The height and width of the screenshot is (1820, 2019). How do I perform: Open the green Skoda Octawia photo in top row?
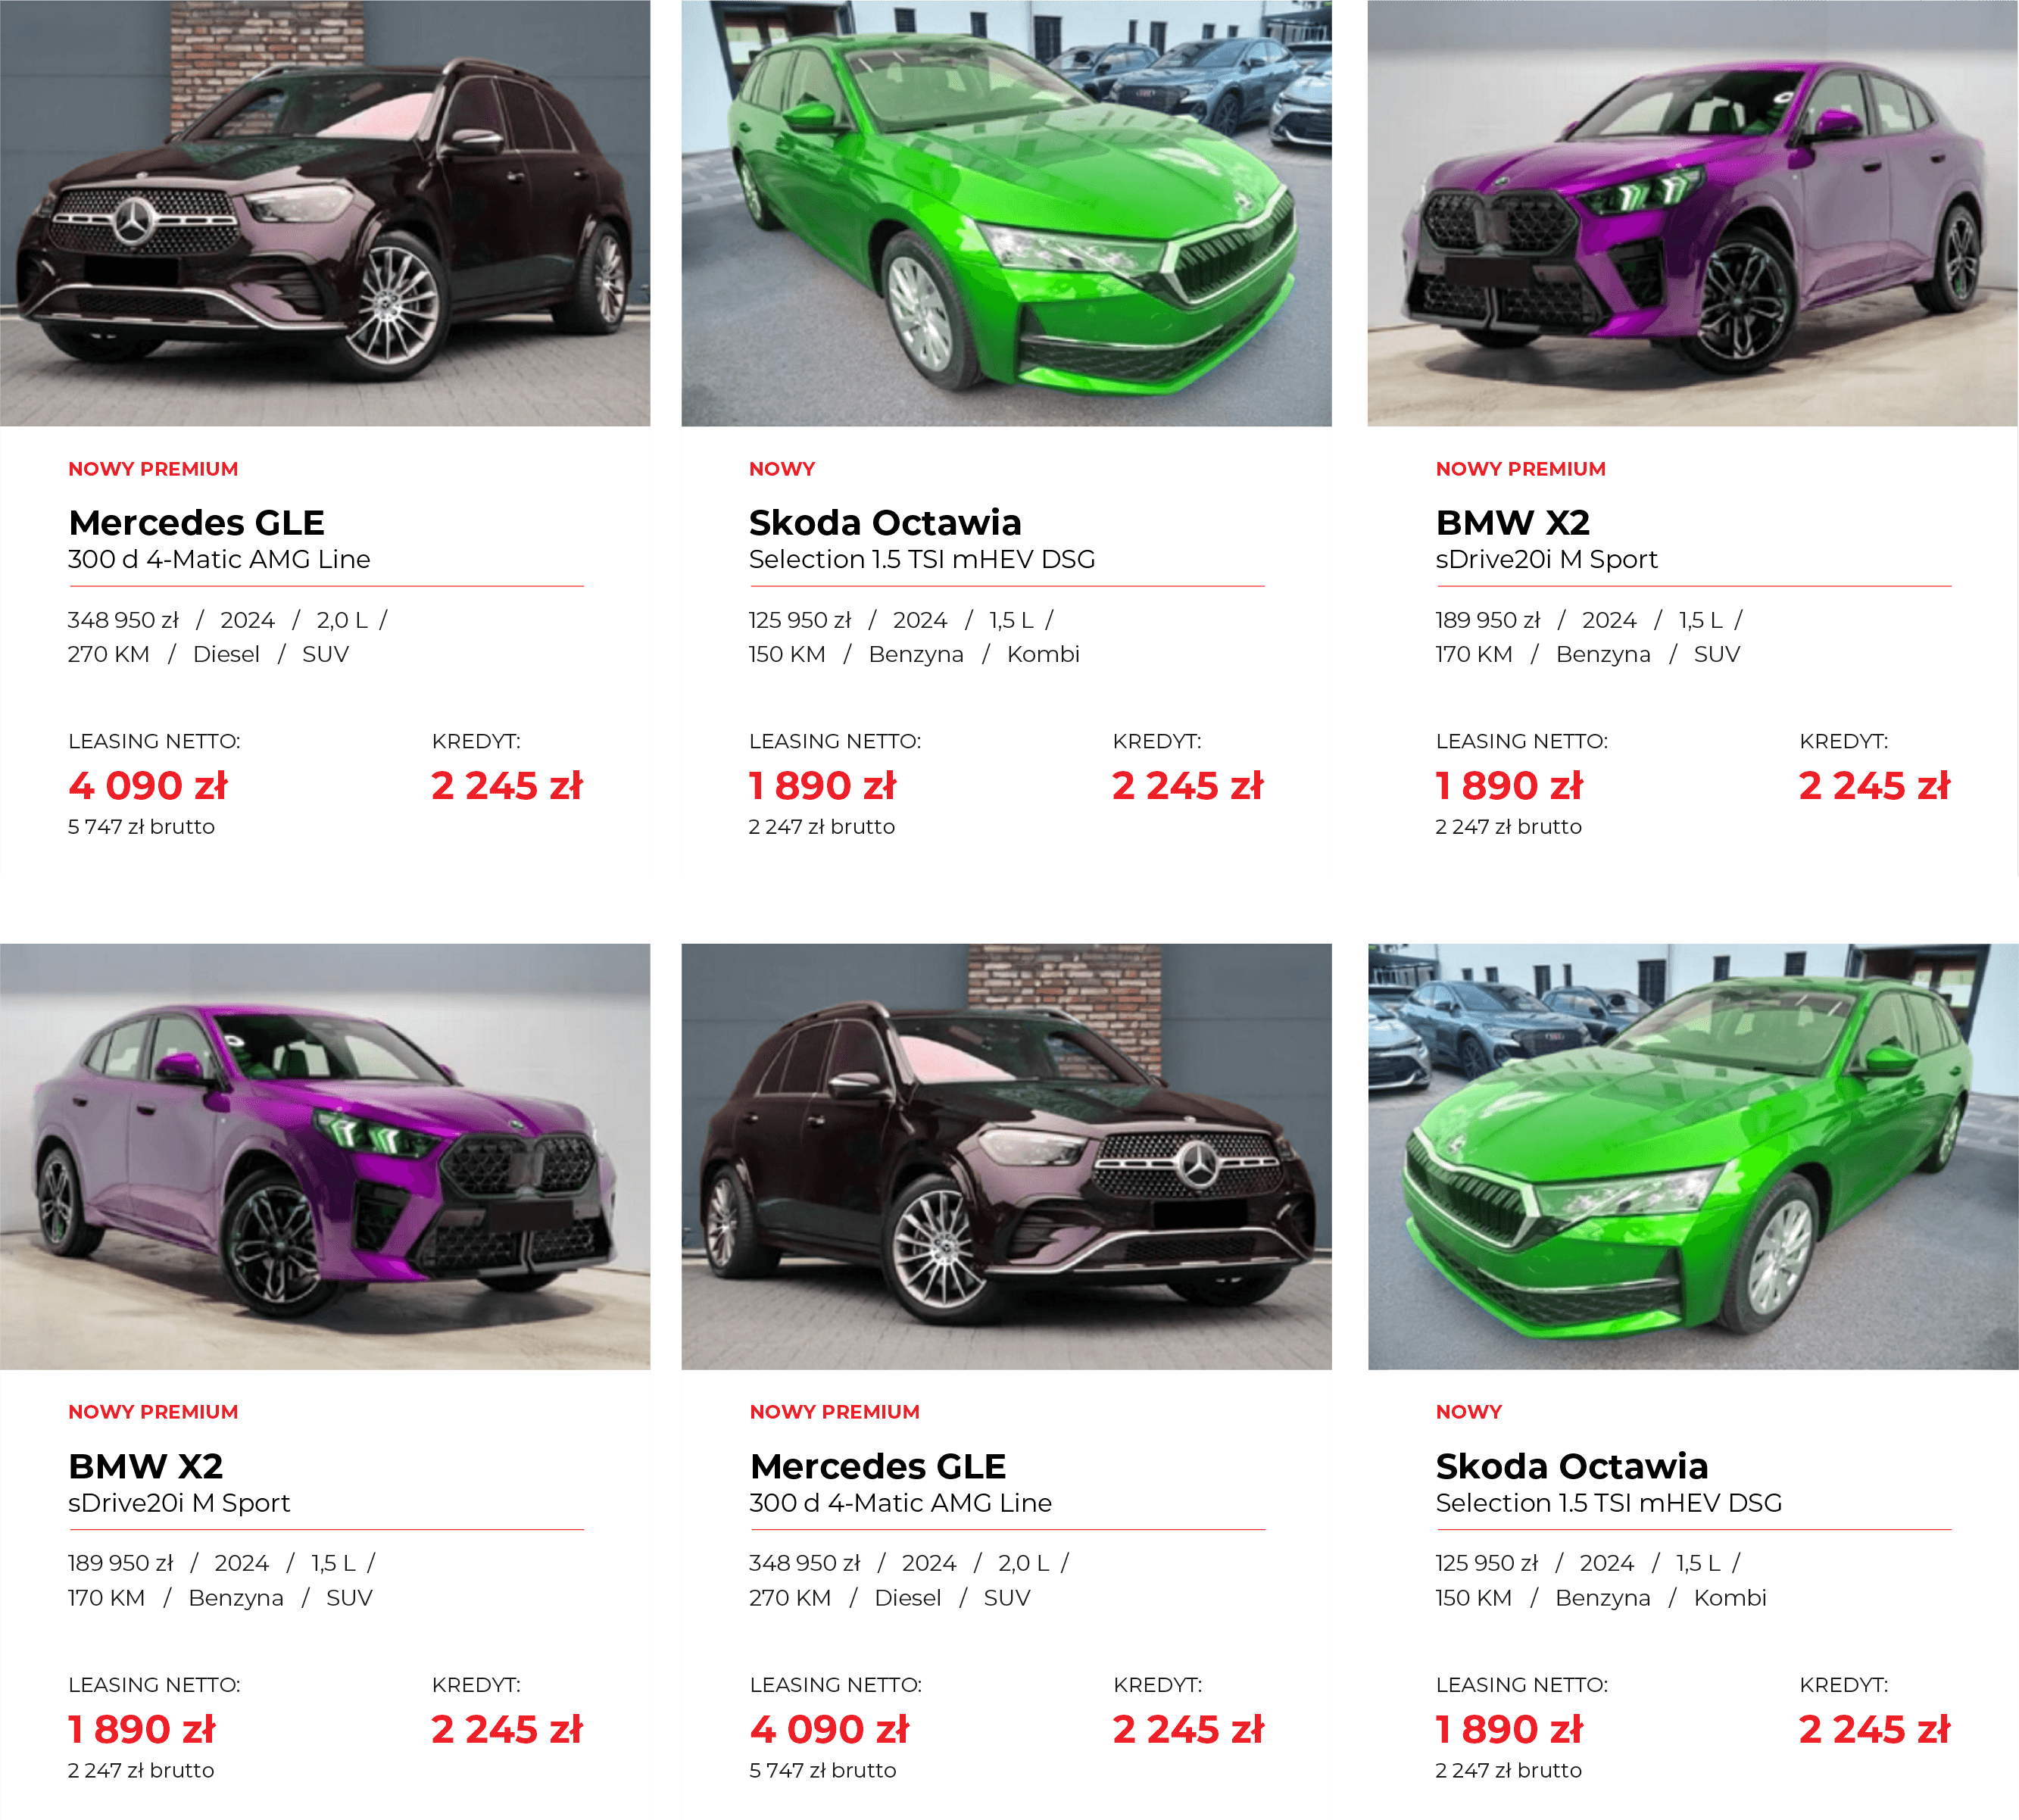click(1006, 213)
